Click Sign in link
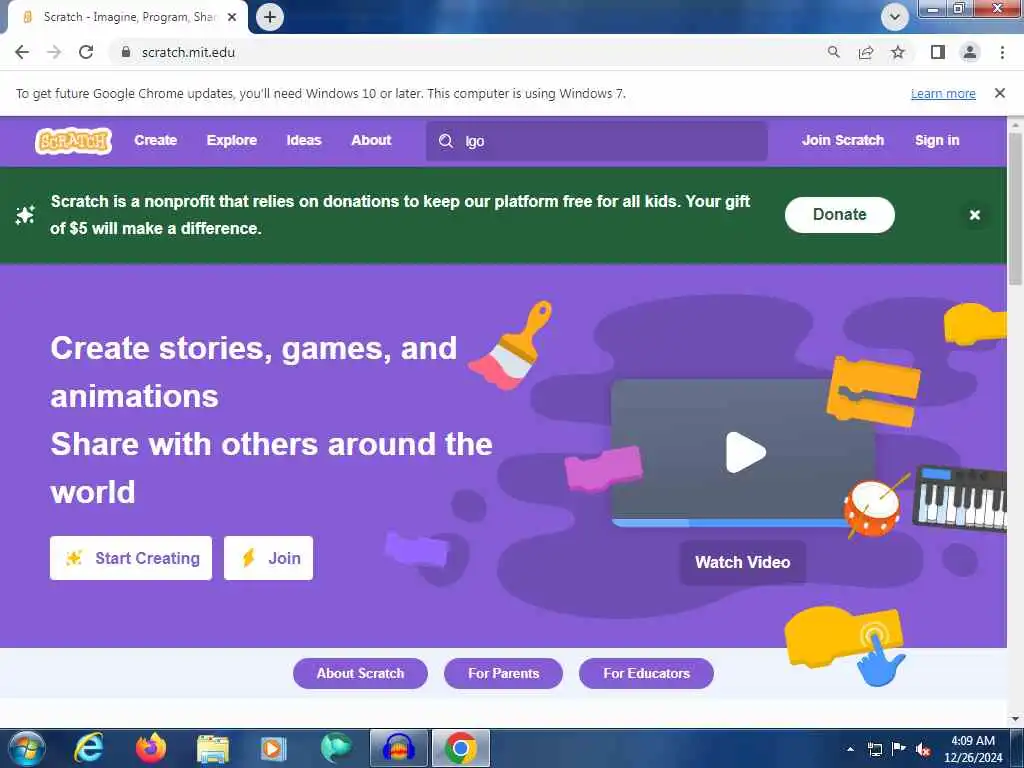 (937, 140)
